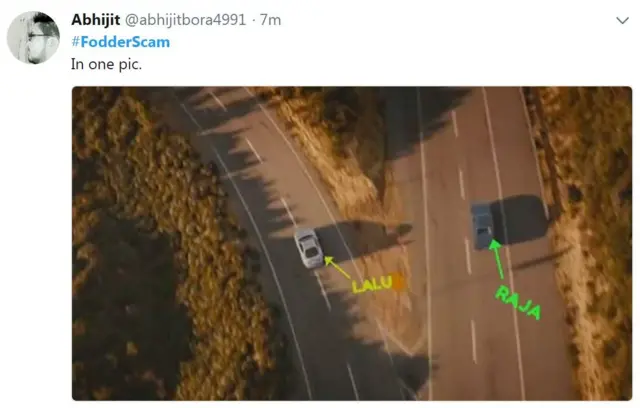Click the yellow LALU label

(372, 284)
